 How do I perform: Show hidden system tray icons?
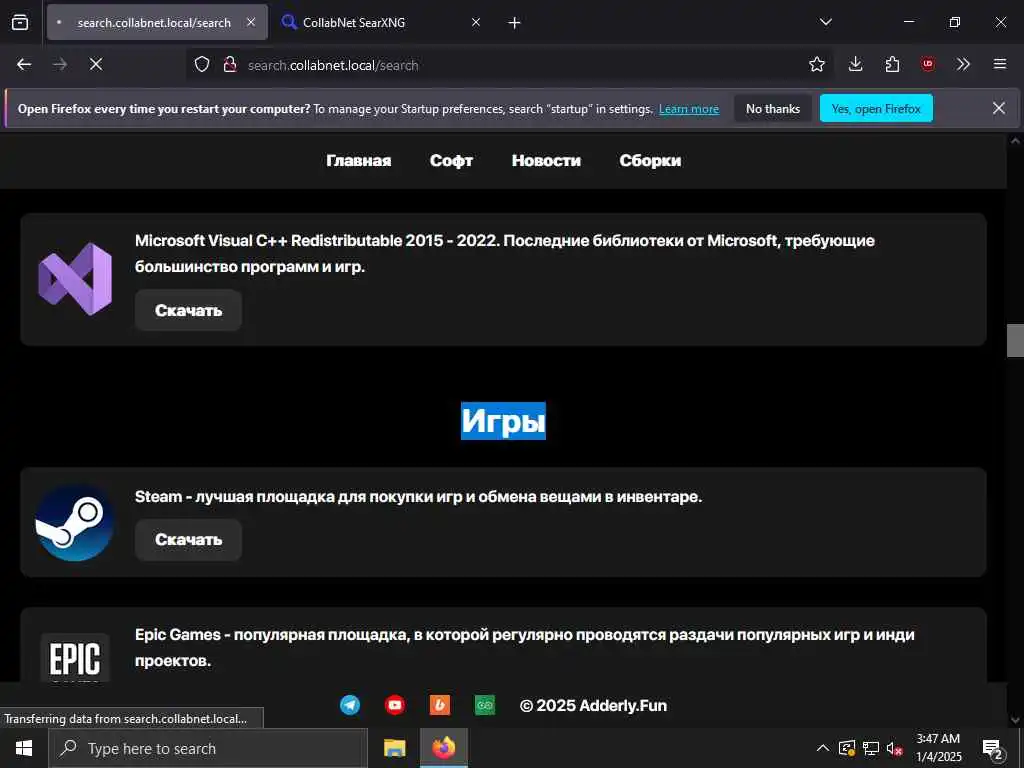[823, 748]
